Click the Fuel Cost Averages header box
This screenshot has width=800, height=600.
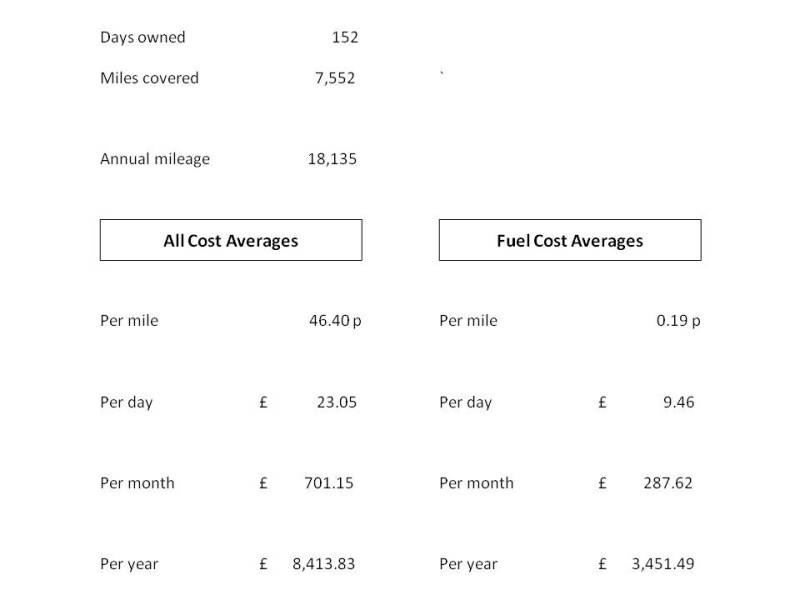[570, 240]
